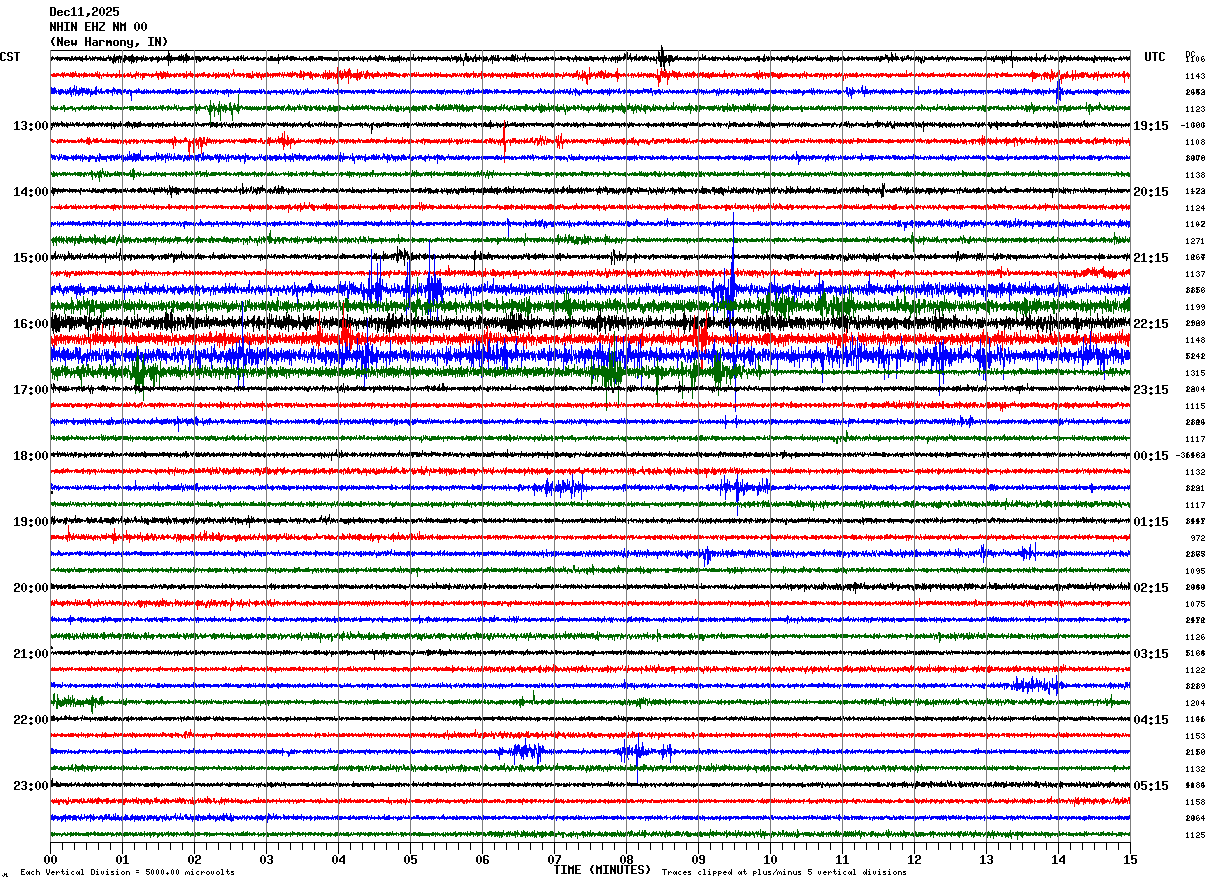Screen dimensions: 1210x886
Task: Click the 20:00 CST time label
Action: pos(31,588)
